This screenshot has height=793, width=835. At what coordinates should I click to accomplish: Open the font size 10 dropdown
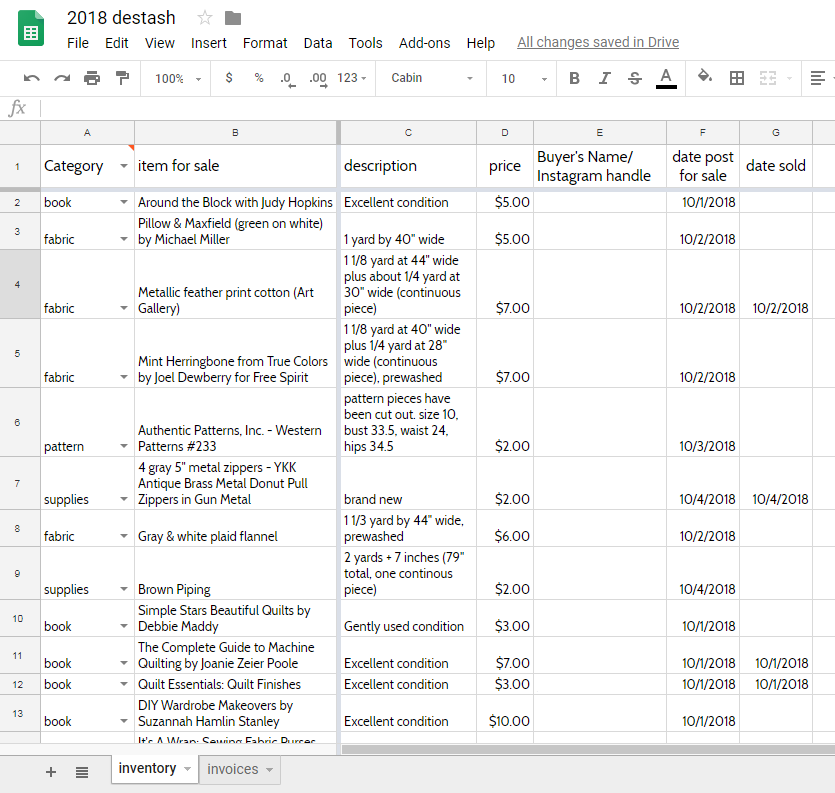click(x=524, y=78)
